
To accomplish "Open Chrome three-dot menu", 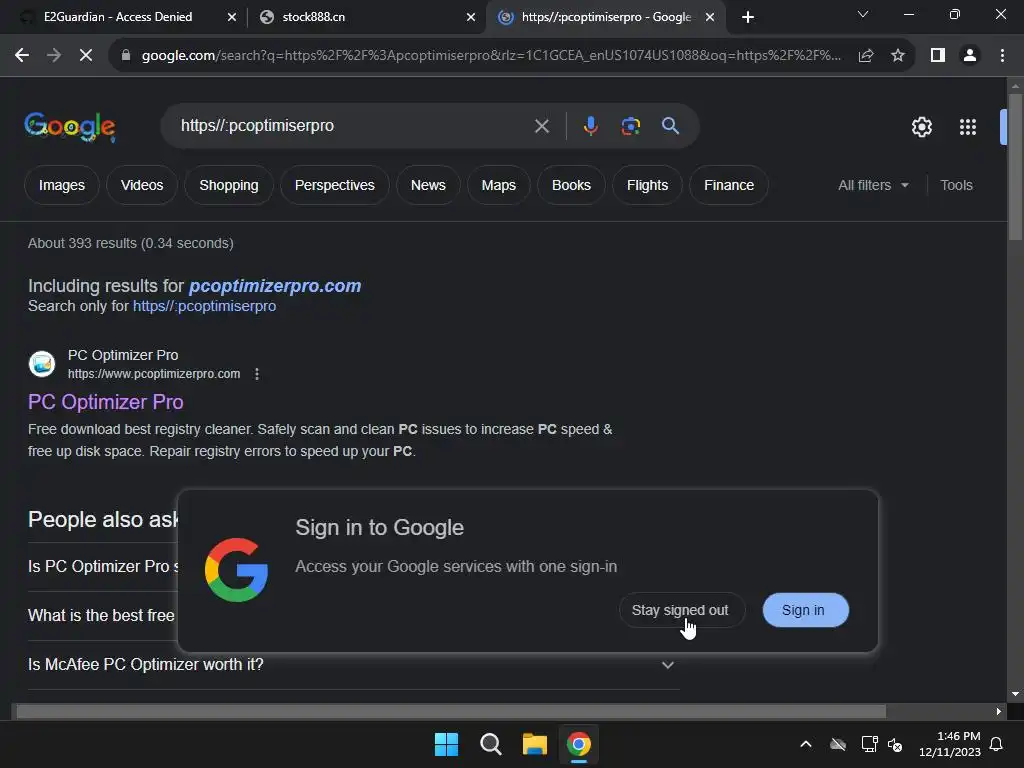I will point(1002,56).
